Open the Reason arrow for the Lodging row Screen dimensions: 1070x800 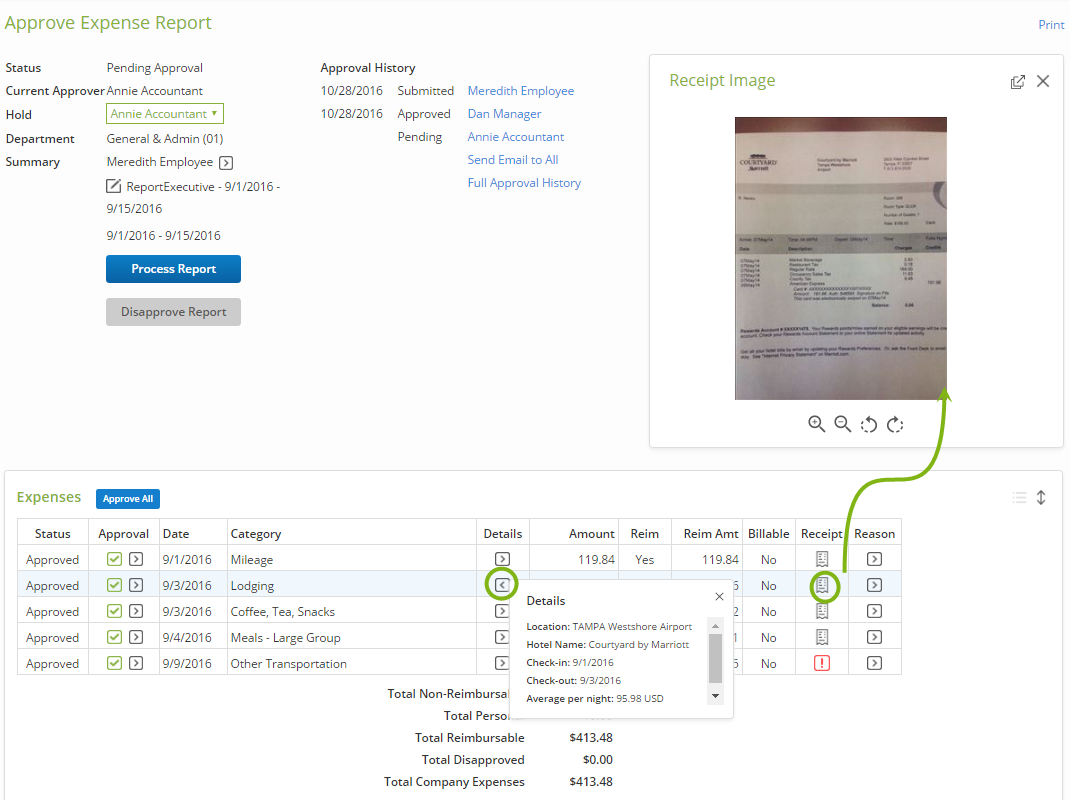click(874, 585)
